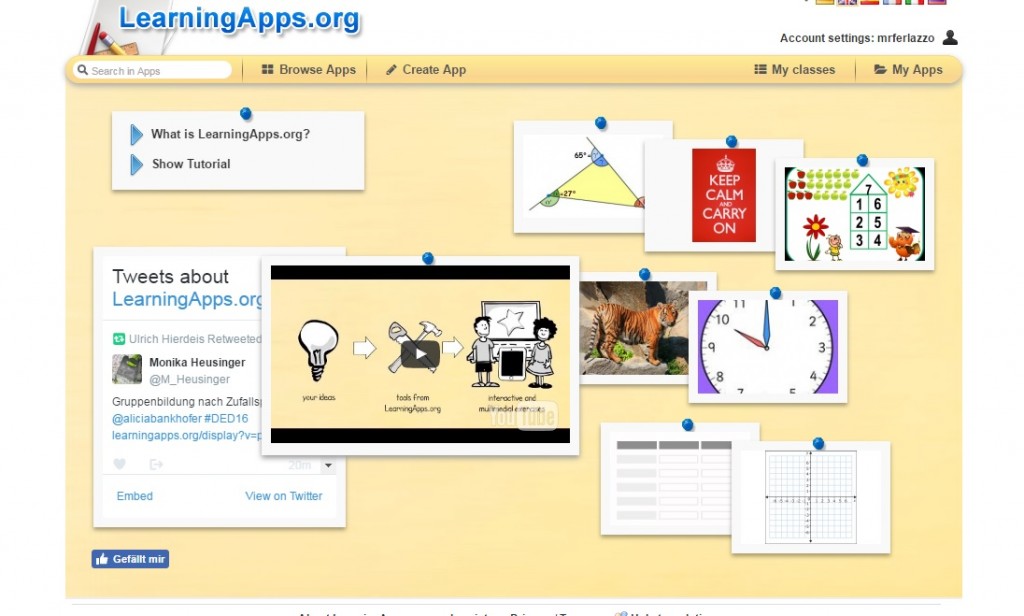The image size is (1024, 616).
Task: Click the Create App pencil icon
Action: 391,69
